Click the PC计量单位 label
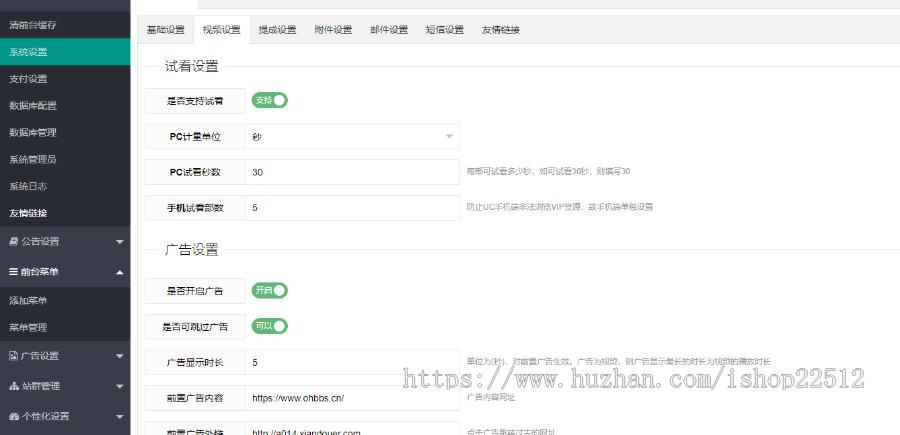This screenshot has height=435, width=900. (195, 137)
